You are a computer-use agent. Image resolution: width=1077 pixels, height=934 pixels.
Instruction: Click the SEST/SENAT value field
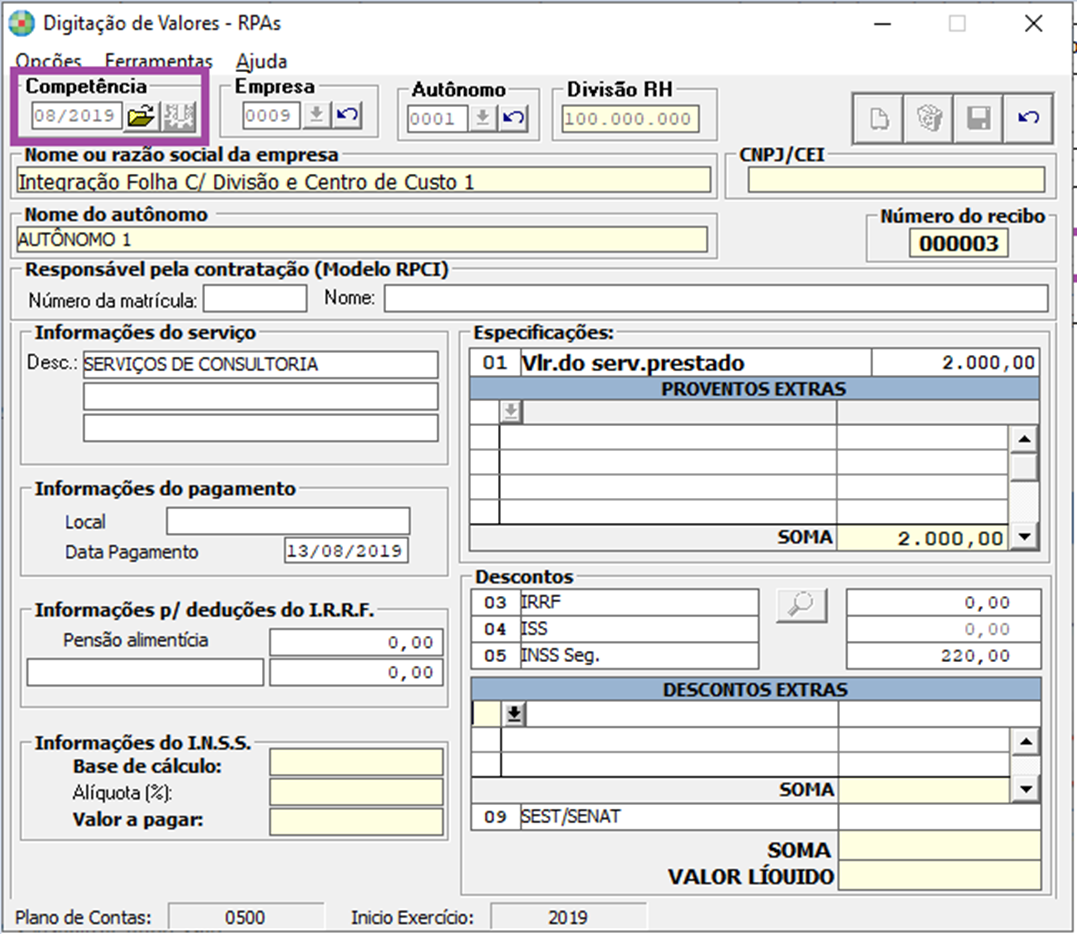tap(939, 817)
